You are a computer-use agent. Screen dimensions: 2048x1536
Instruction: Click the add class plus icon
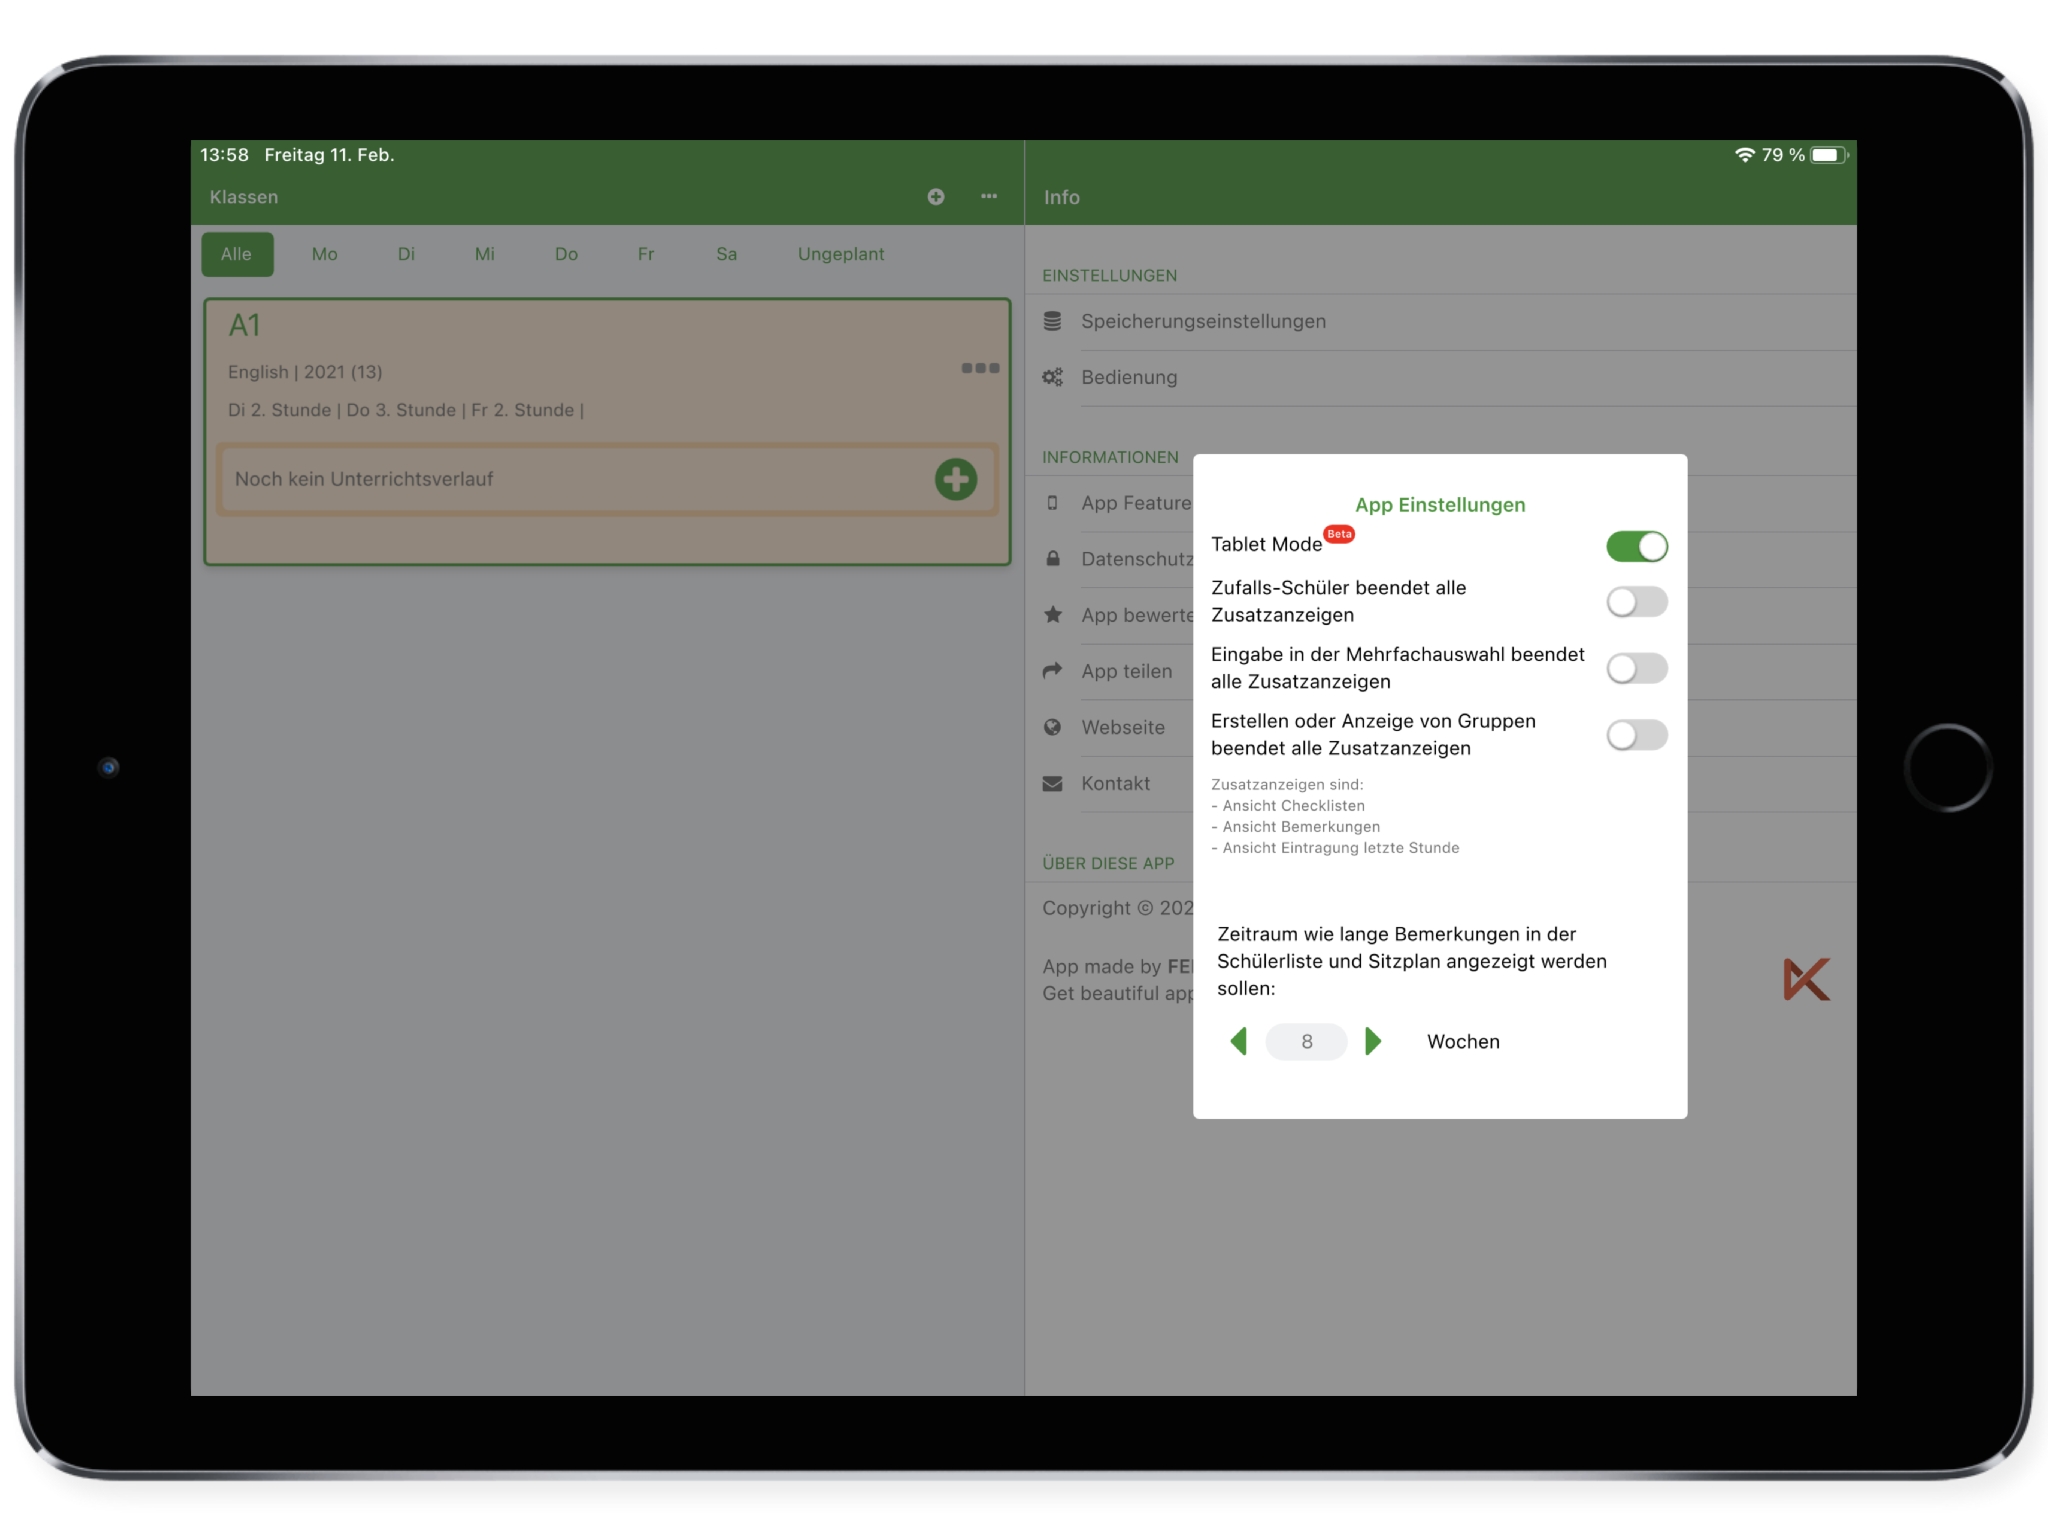[935, 197]
